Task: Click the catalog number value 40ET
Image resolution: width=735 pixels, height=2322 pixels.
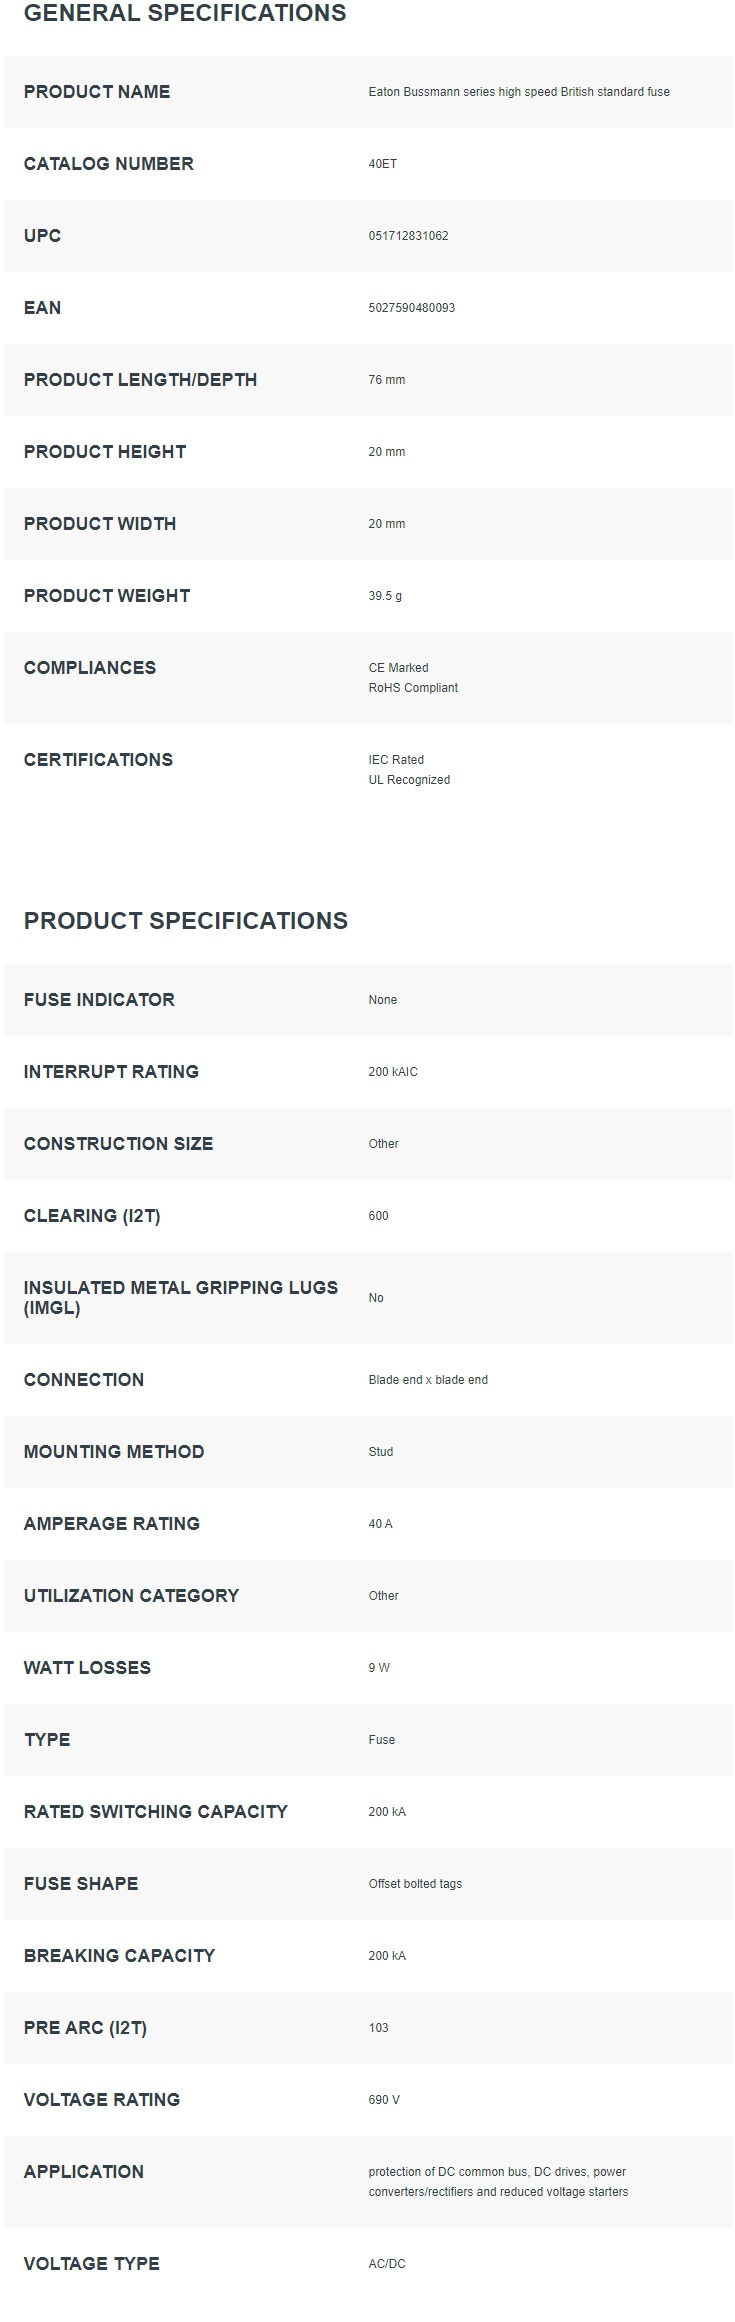Action: tap(382, 164)
